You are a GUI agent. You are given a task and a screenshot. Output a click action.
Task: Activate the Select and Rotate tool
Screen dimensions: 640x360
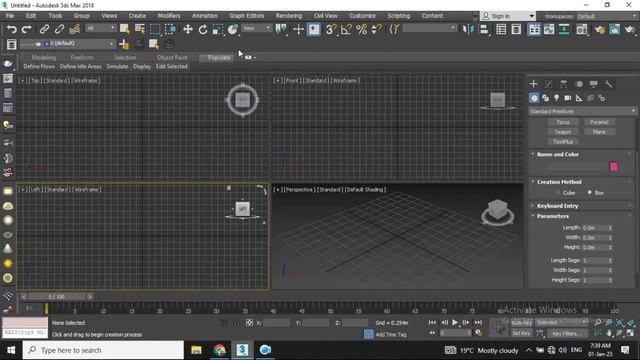[203, 29]
